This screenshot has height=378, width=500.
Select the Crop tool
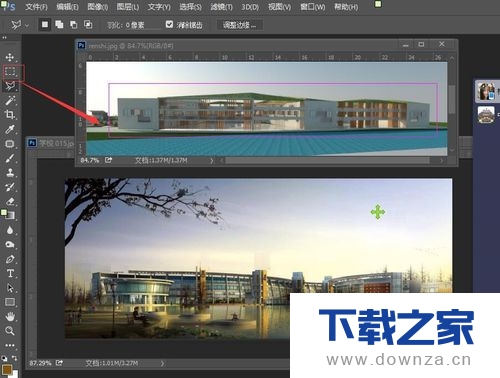click(x=10, y=115)
